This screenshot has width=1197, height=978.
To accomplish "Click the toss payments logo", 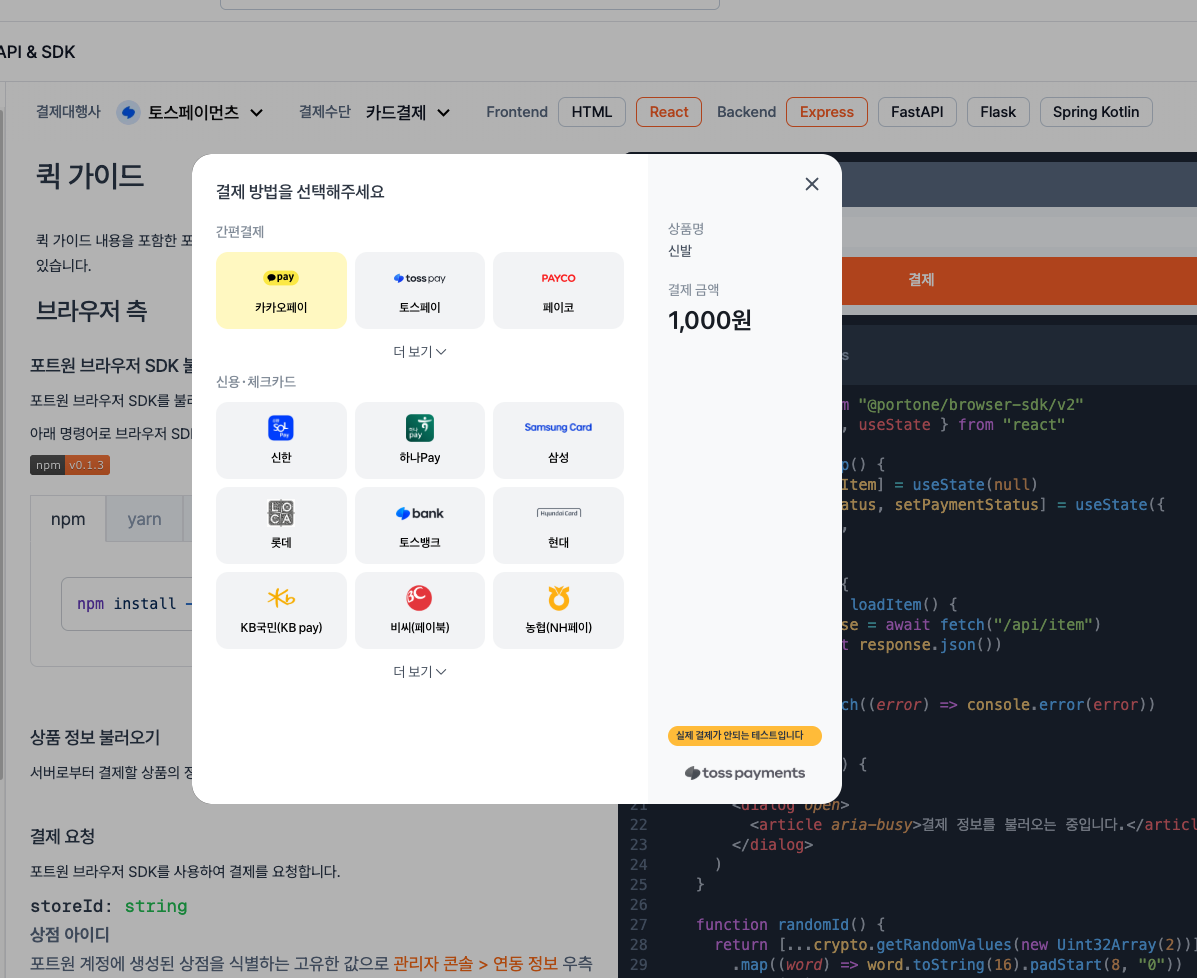I will click(x=744, y=773).
